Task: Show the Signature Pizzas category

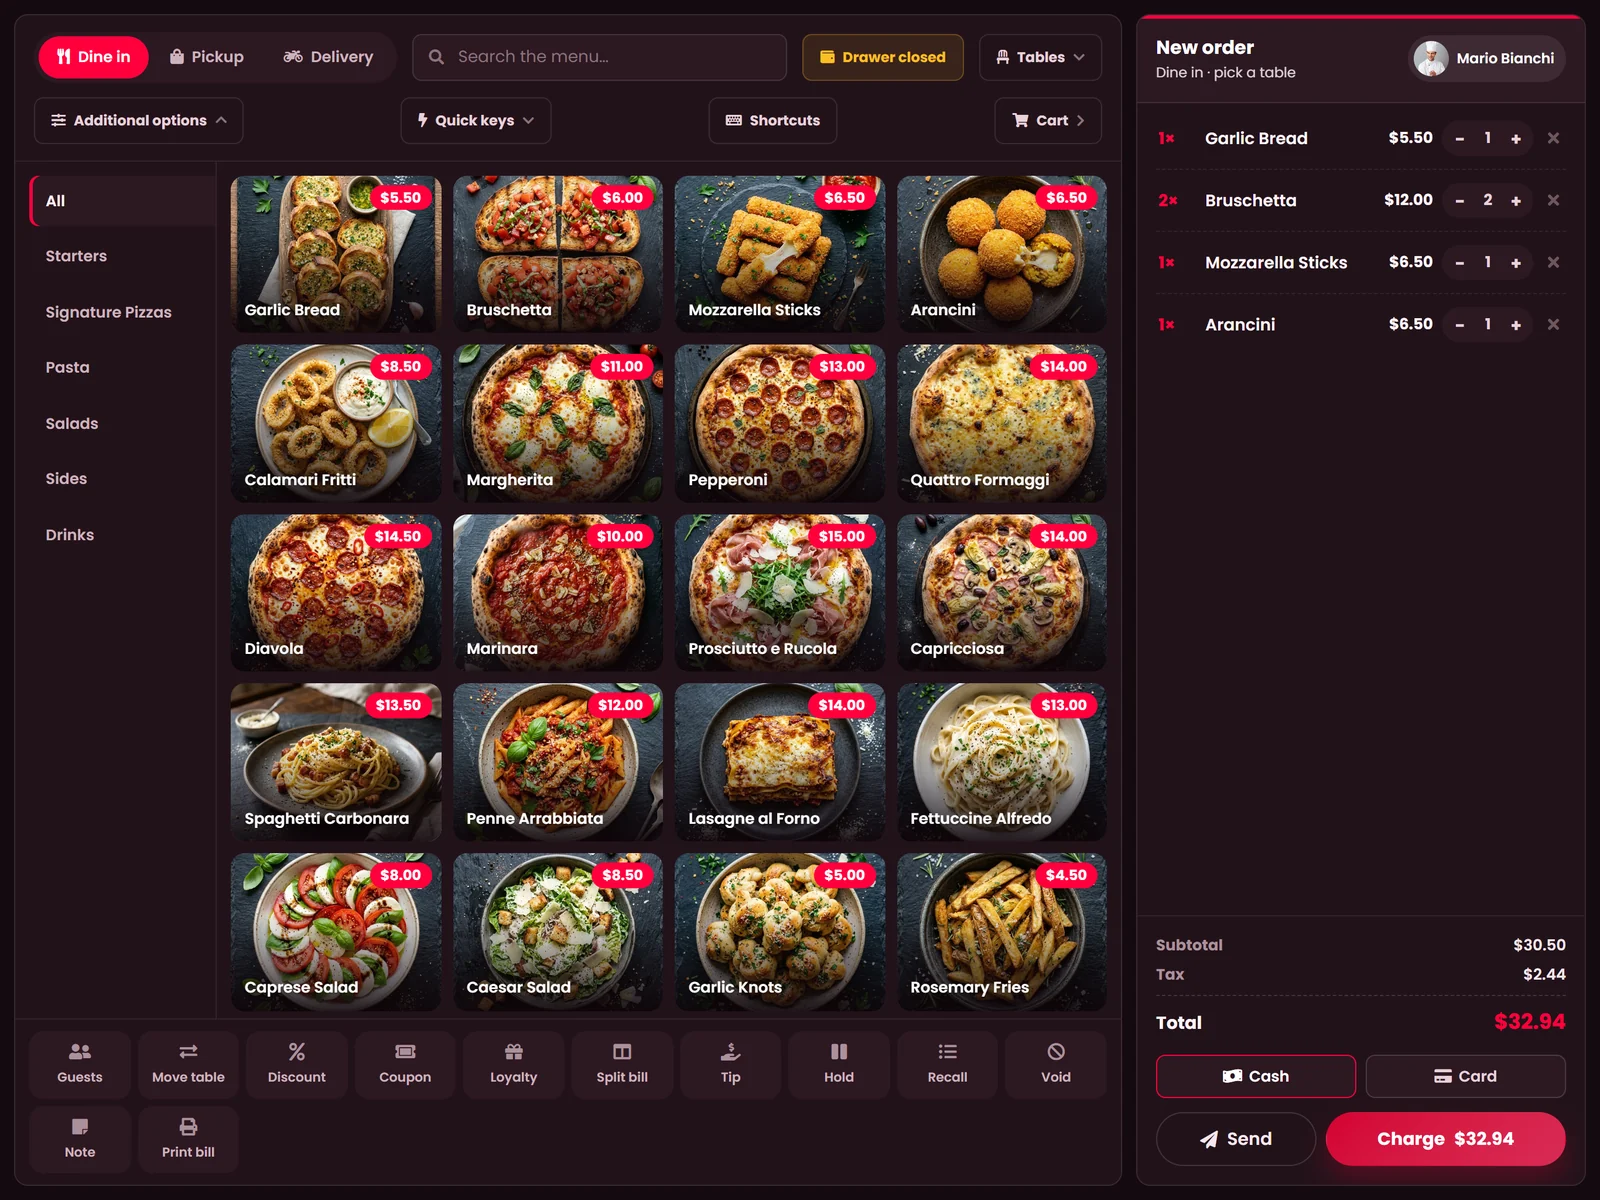Action: (x=124, y=312)
